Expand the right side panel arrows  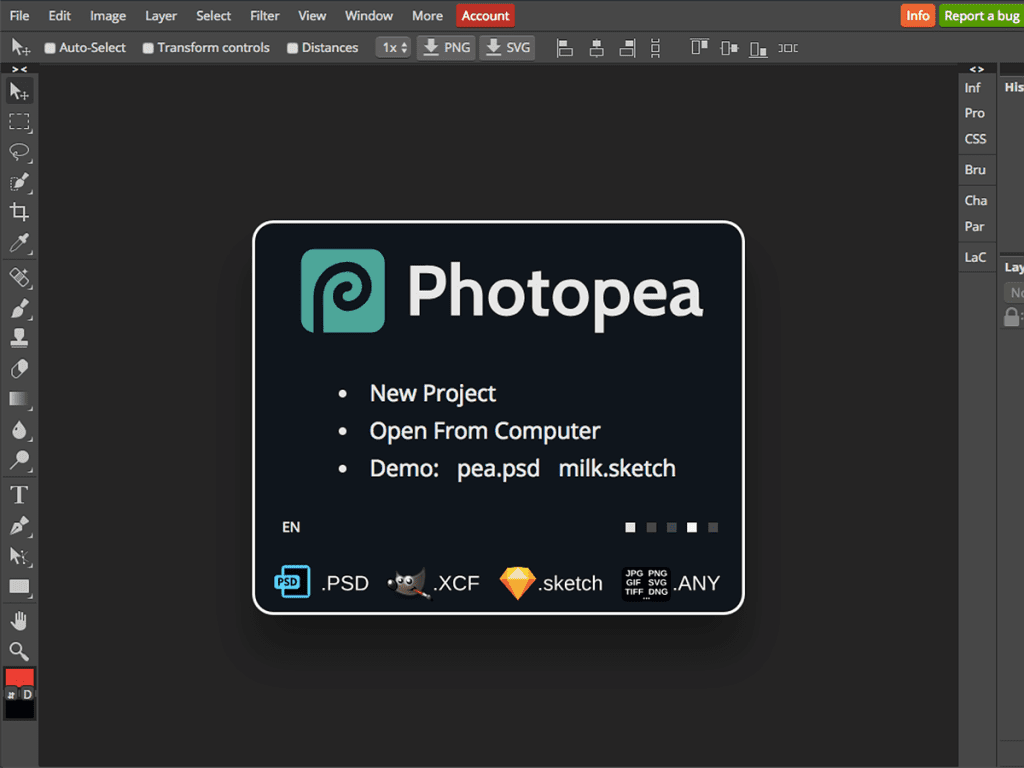pyautogui.click(x=976, y=69)
